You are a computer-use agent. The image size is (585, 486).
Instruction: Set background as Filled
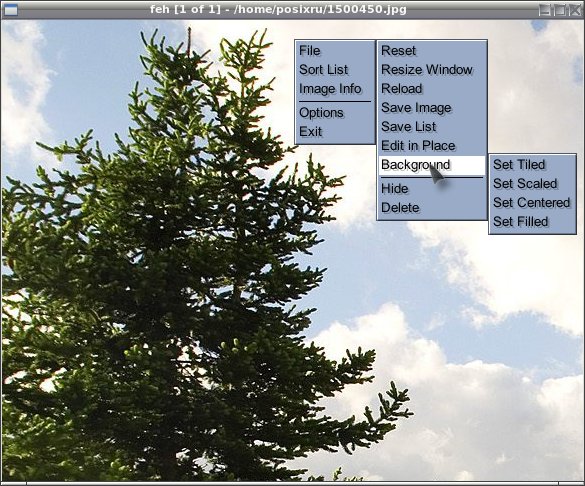(x=532, y=222)
